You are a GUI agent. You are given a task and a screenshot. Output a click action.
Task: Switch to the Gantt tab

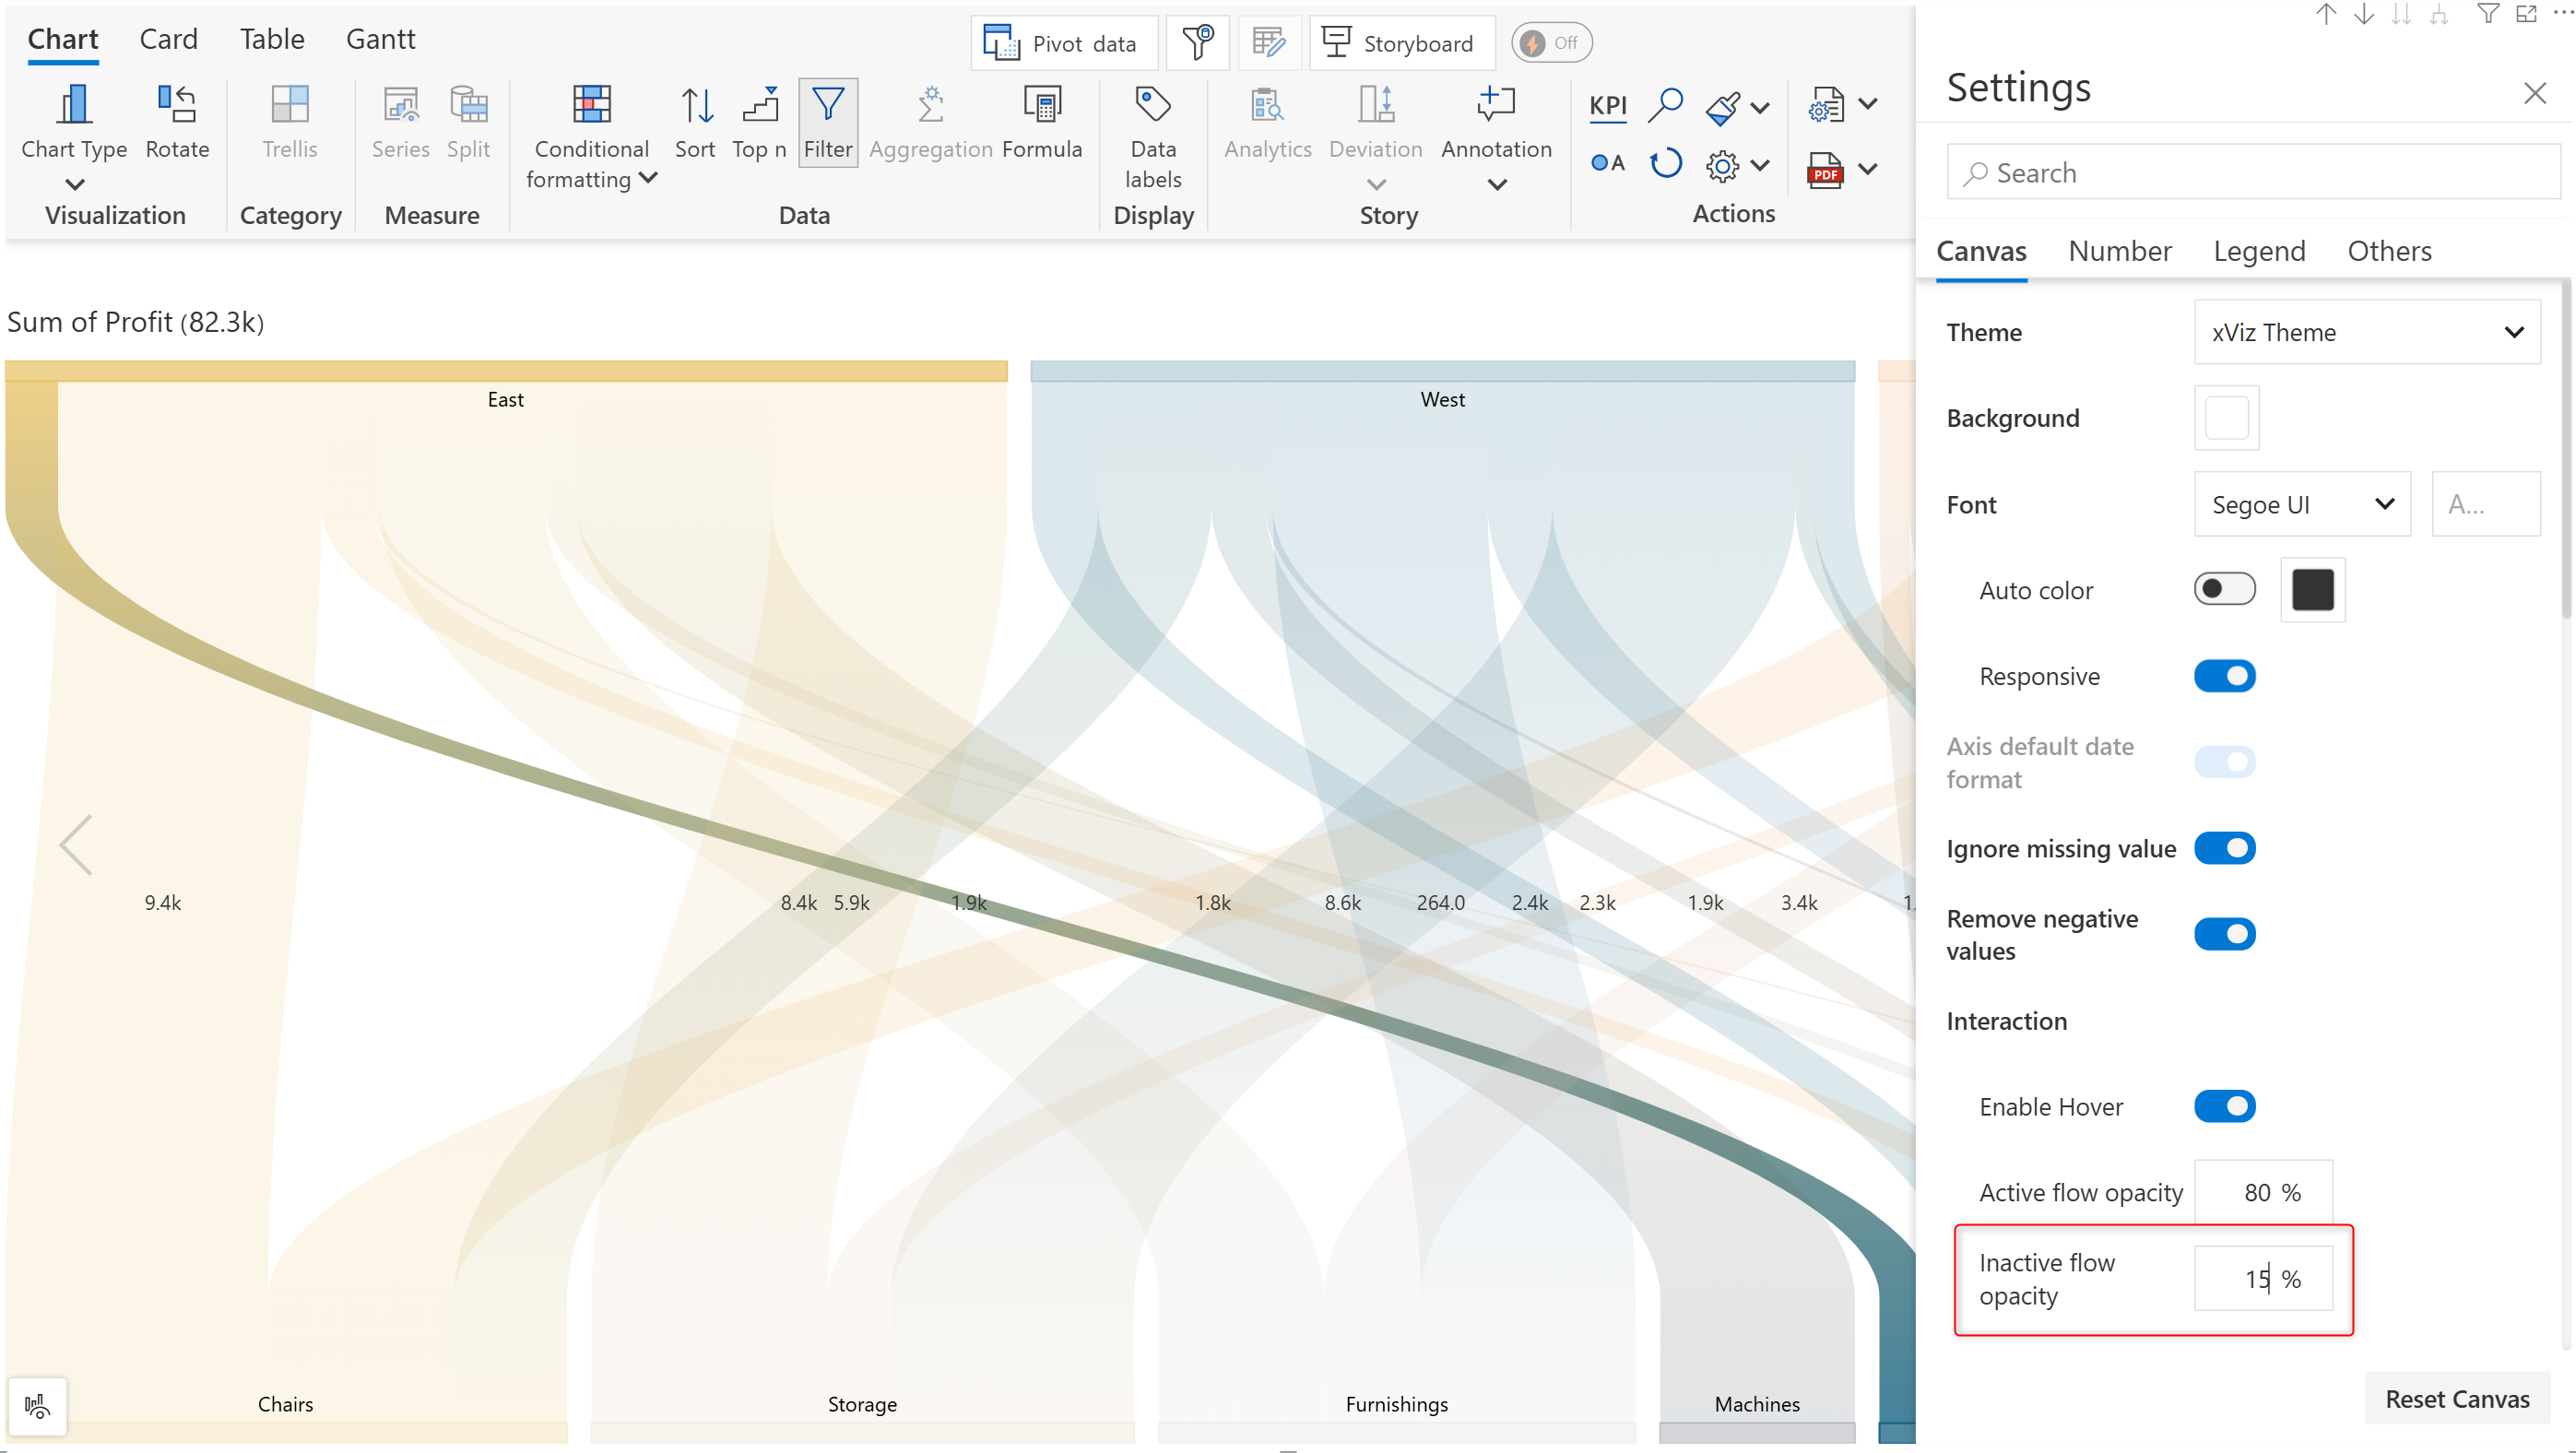click(380, 39)
